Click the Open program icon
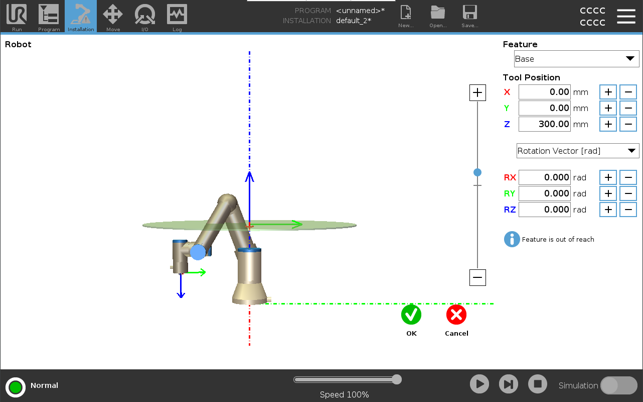 click(437, 16)
